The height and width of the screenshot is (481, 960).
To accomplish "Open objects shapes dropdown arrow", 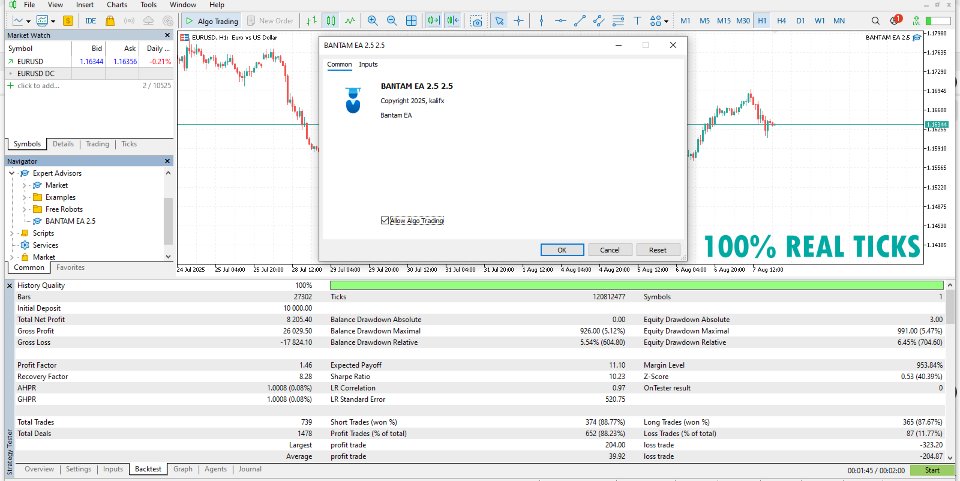I will tap(666, 21).
